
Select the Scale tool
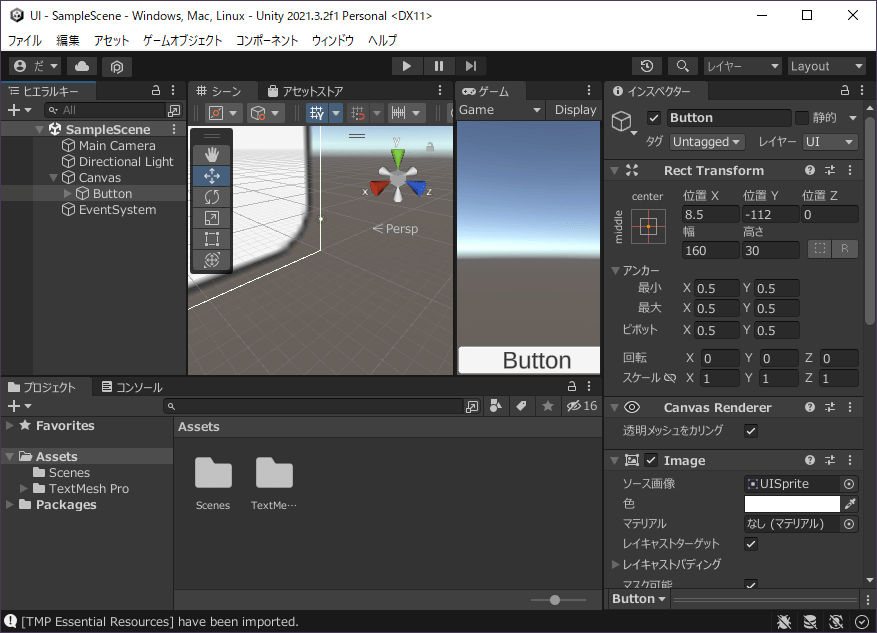click(x=211, y=218)
